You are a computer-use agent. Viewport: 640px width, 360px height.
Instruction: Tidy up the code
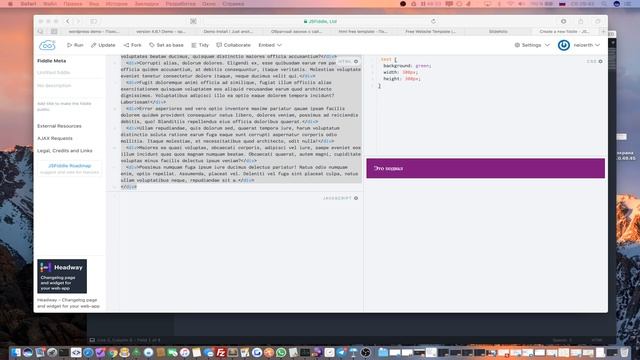200,45
